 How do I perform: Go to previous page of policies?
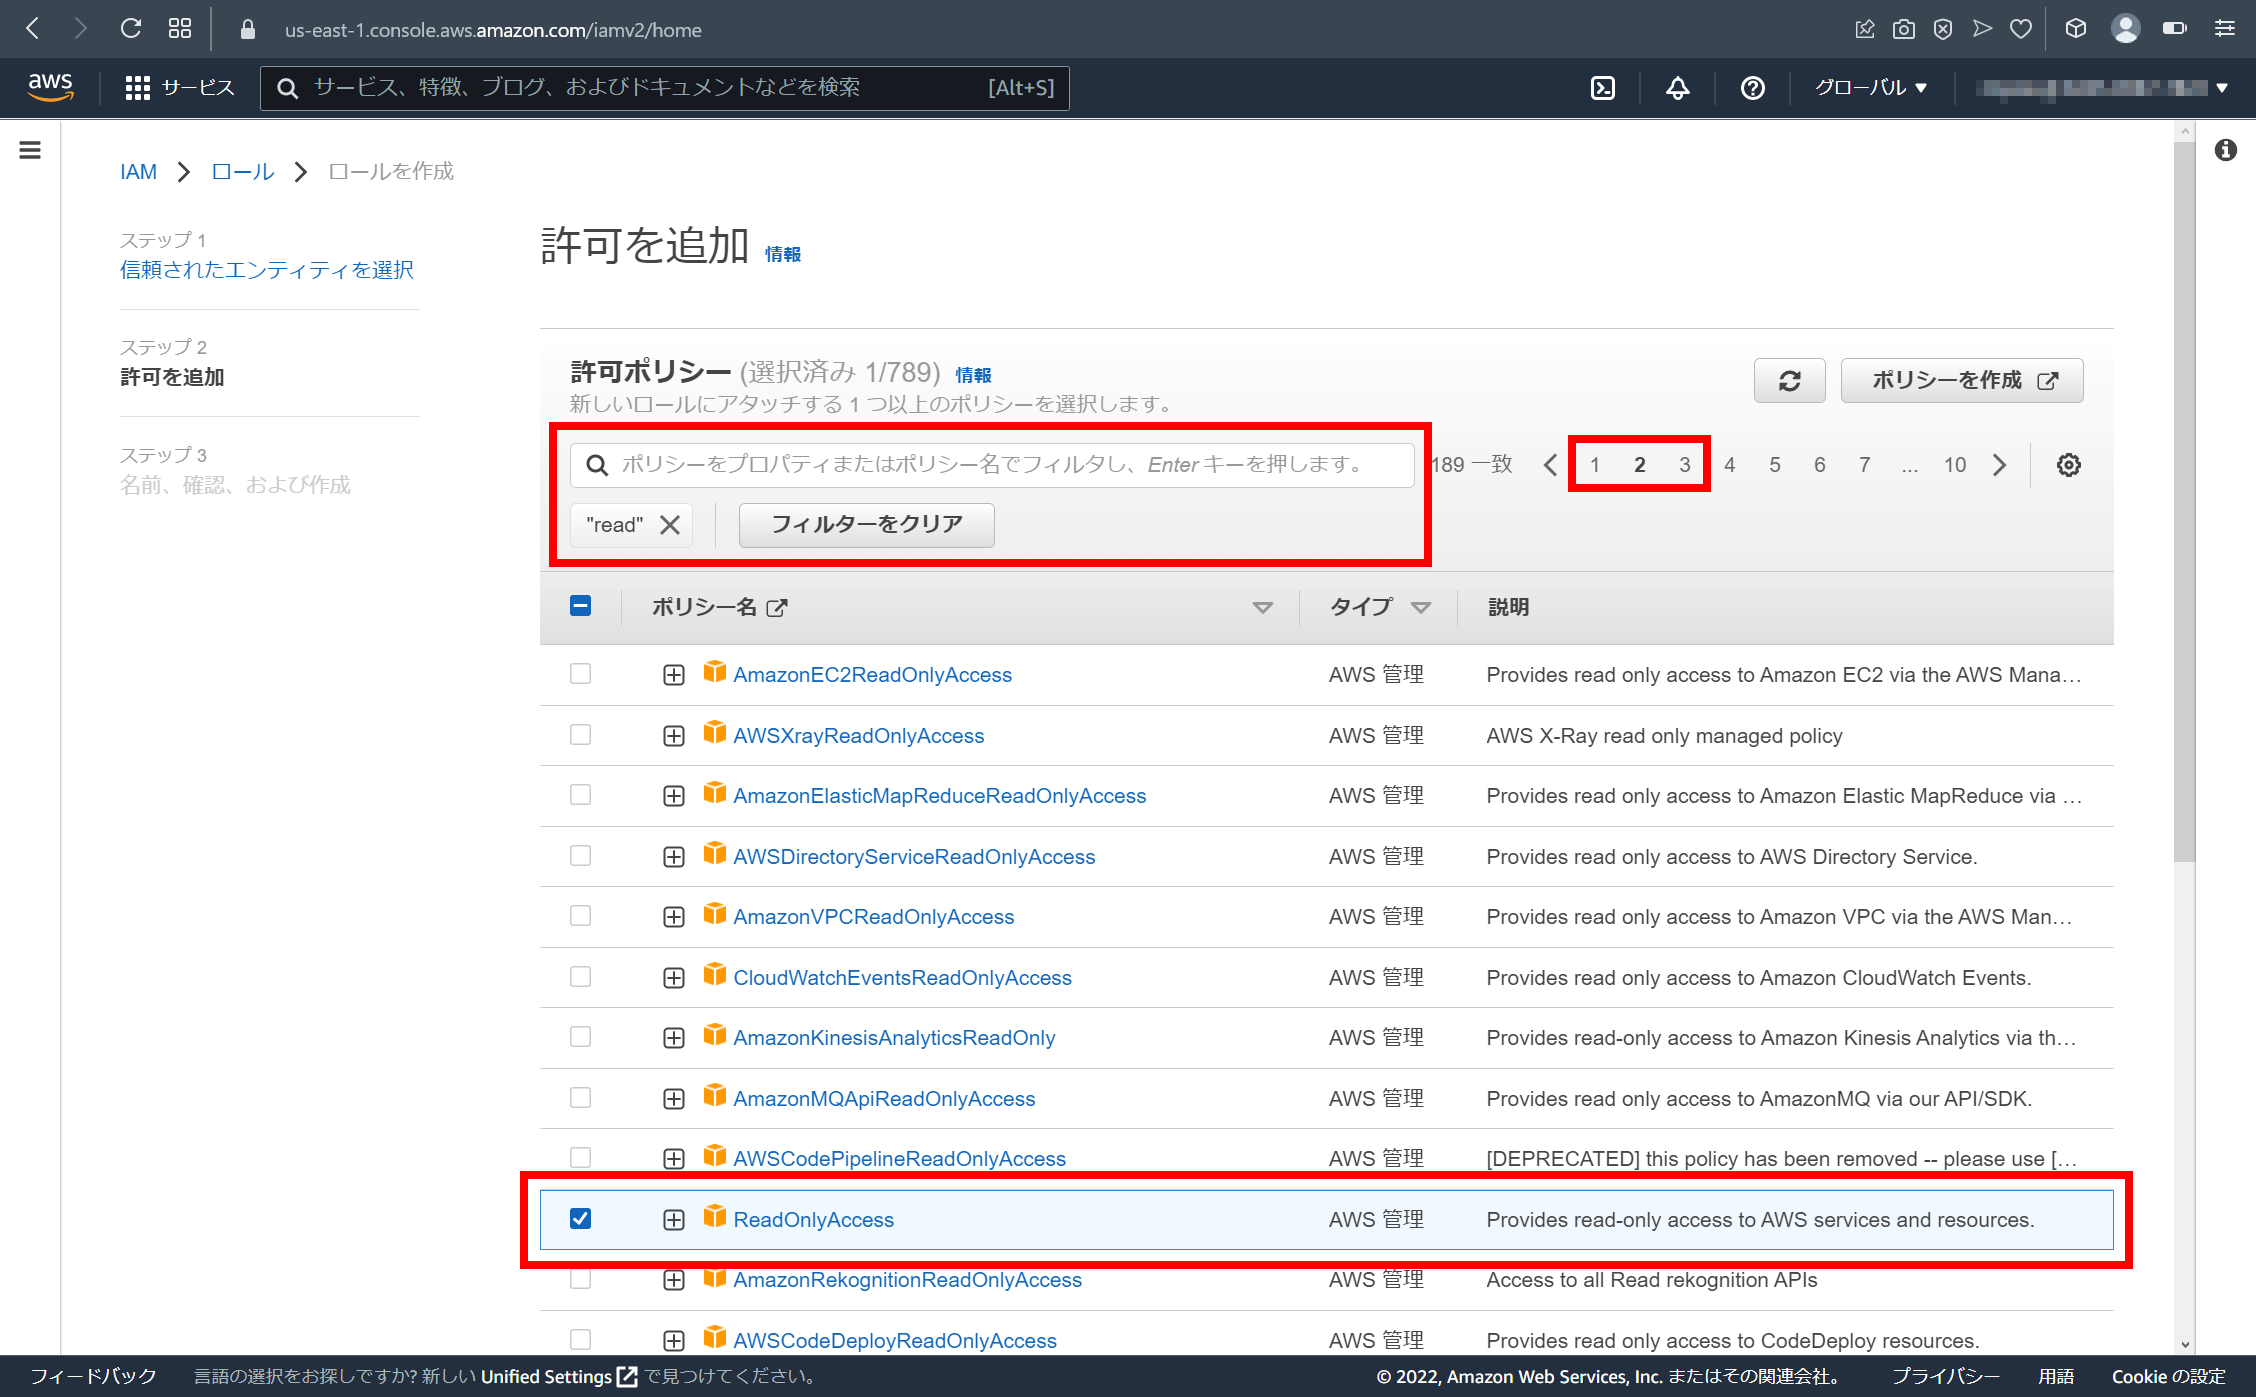[x=1550, y=465]
